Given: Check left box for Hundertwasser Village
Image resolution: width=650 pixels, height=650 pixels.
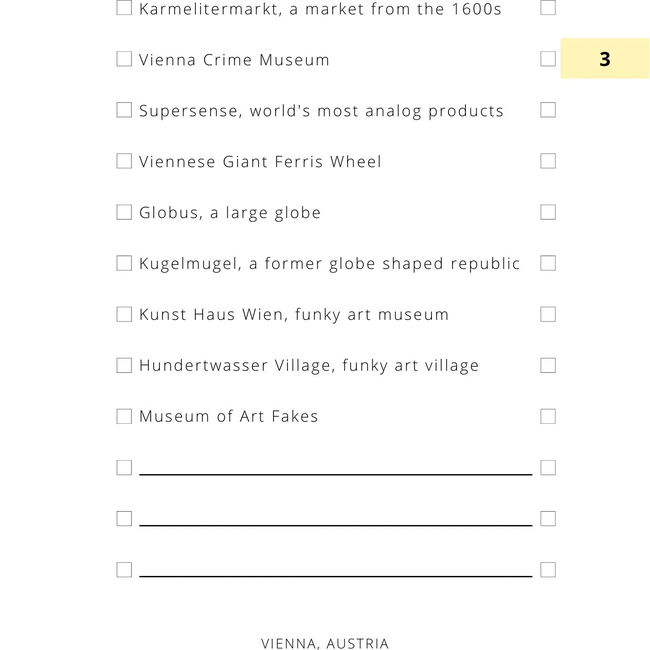Looking at the screenshot, I should (124, 366).
